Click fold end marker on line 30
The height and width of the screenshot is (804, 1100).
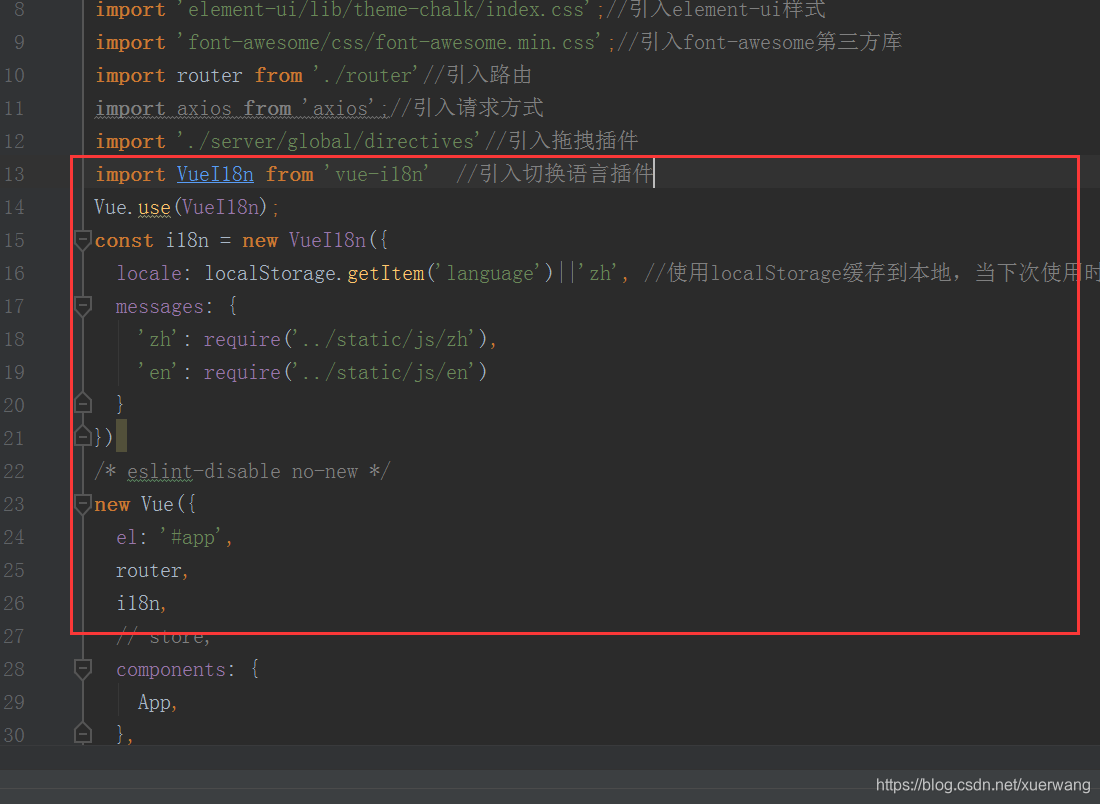point(83,734)
